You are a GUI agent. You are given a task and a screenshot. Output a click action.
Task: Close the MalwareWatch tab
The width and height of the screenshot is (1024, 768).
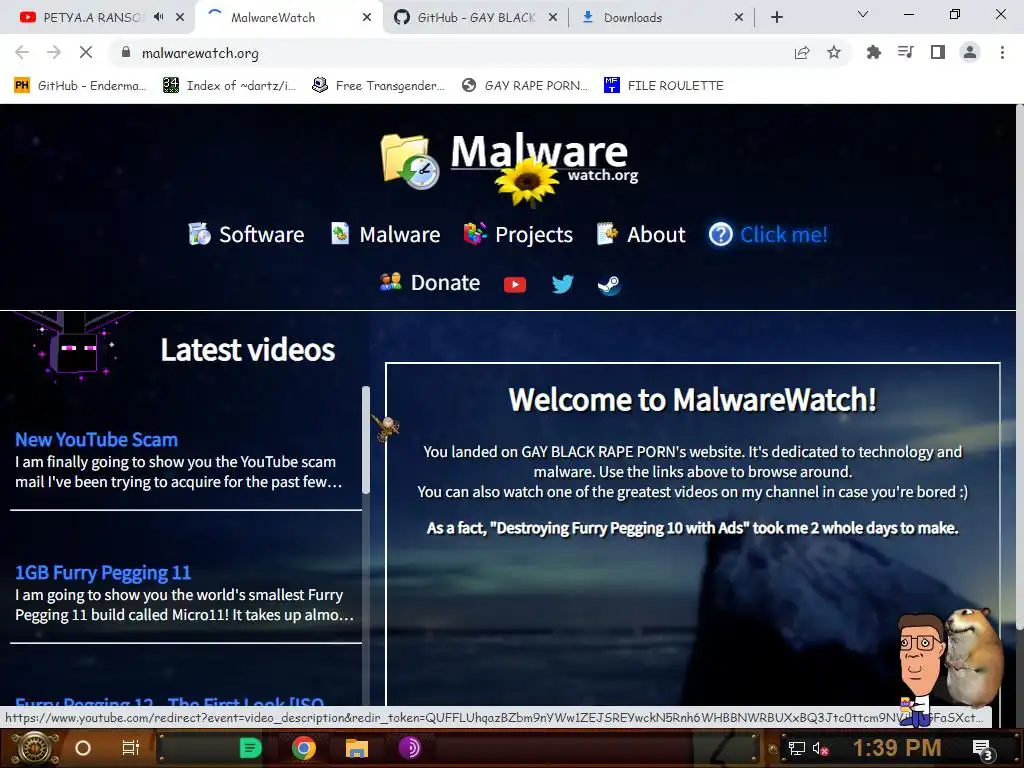point(367,18)
